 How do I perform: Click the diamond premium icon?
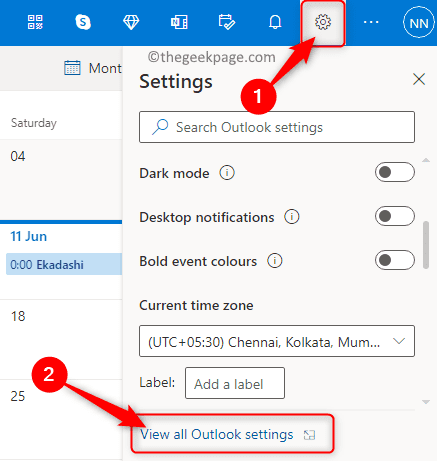[131, 22]
